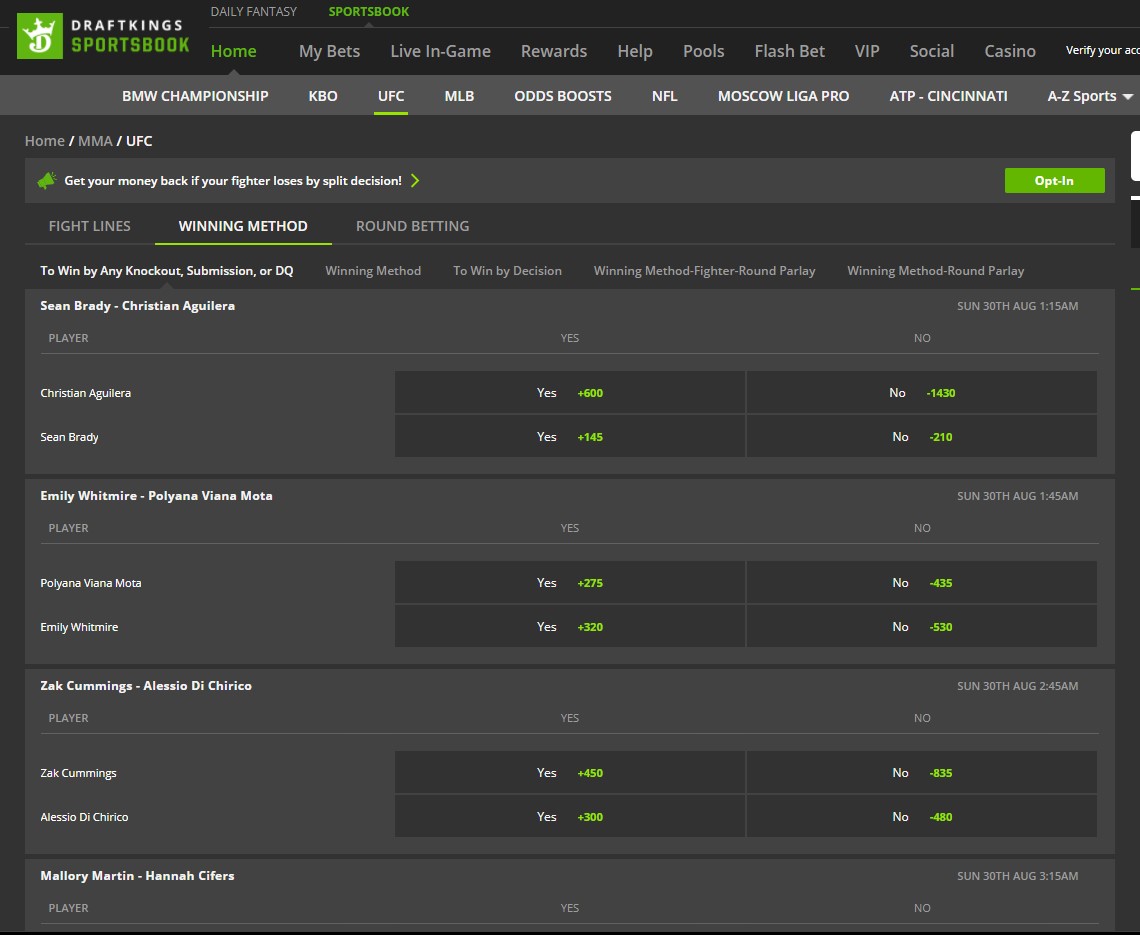
Task: Bet Yes +300 on Alessio Di Chirico
Action: [x=570, y=816]
